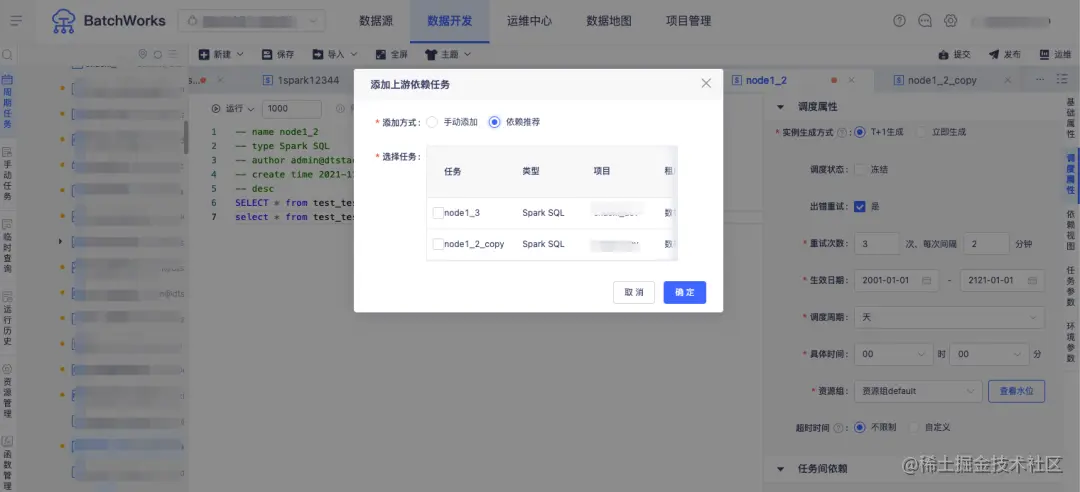
Task: Open the 任务参数 side tab
Action: click(x=1070, y=286)
